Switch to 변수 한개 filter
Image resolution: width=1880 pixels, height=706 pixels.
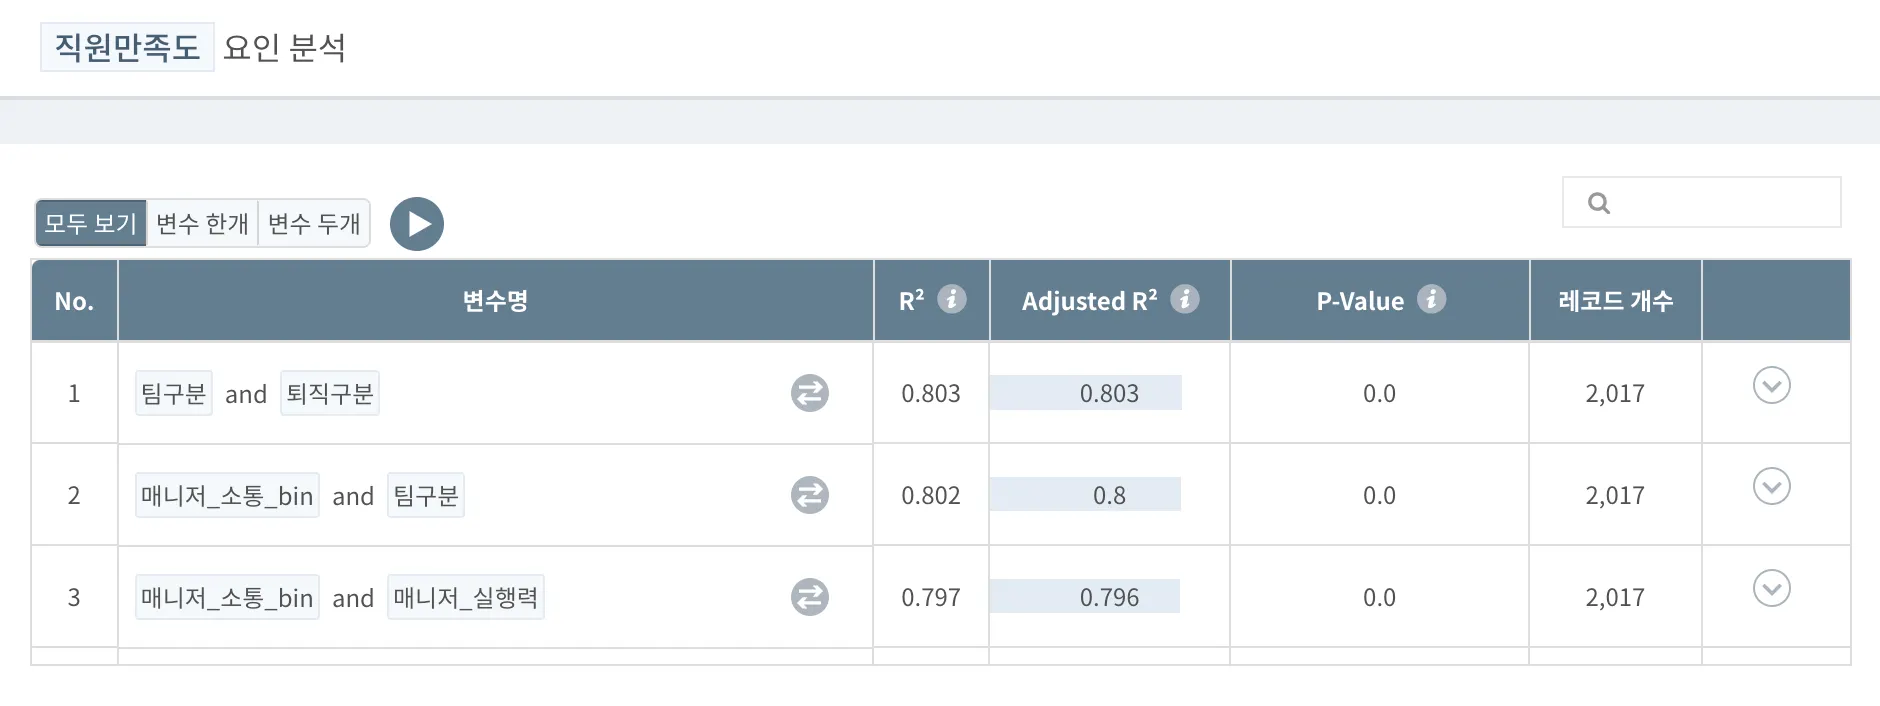click(202, 223)
